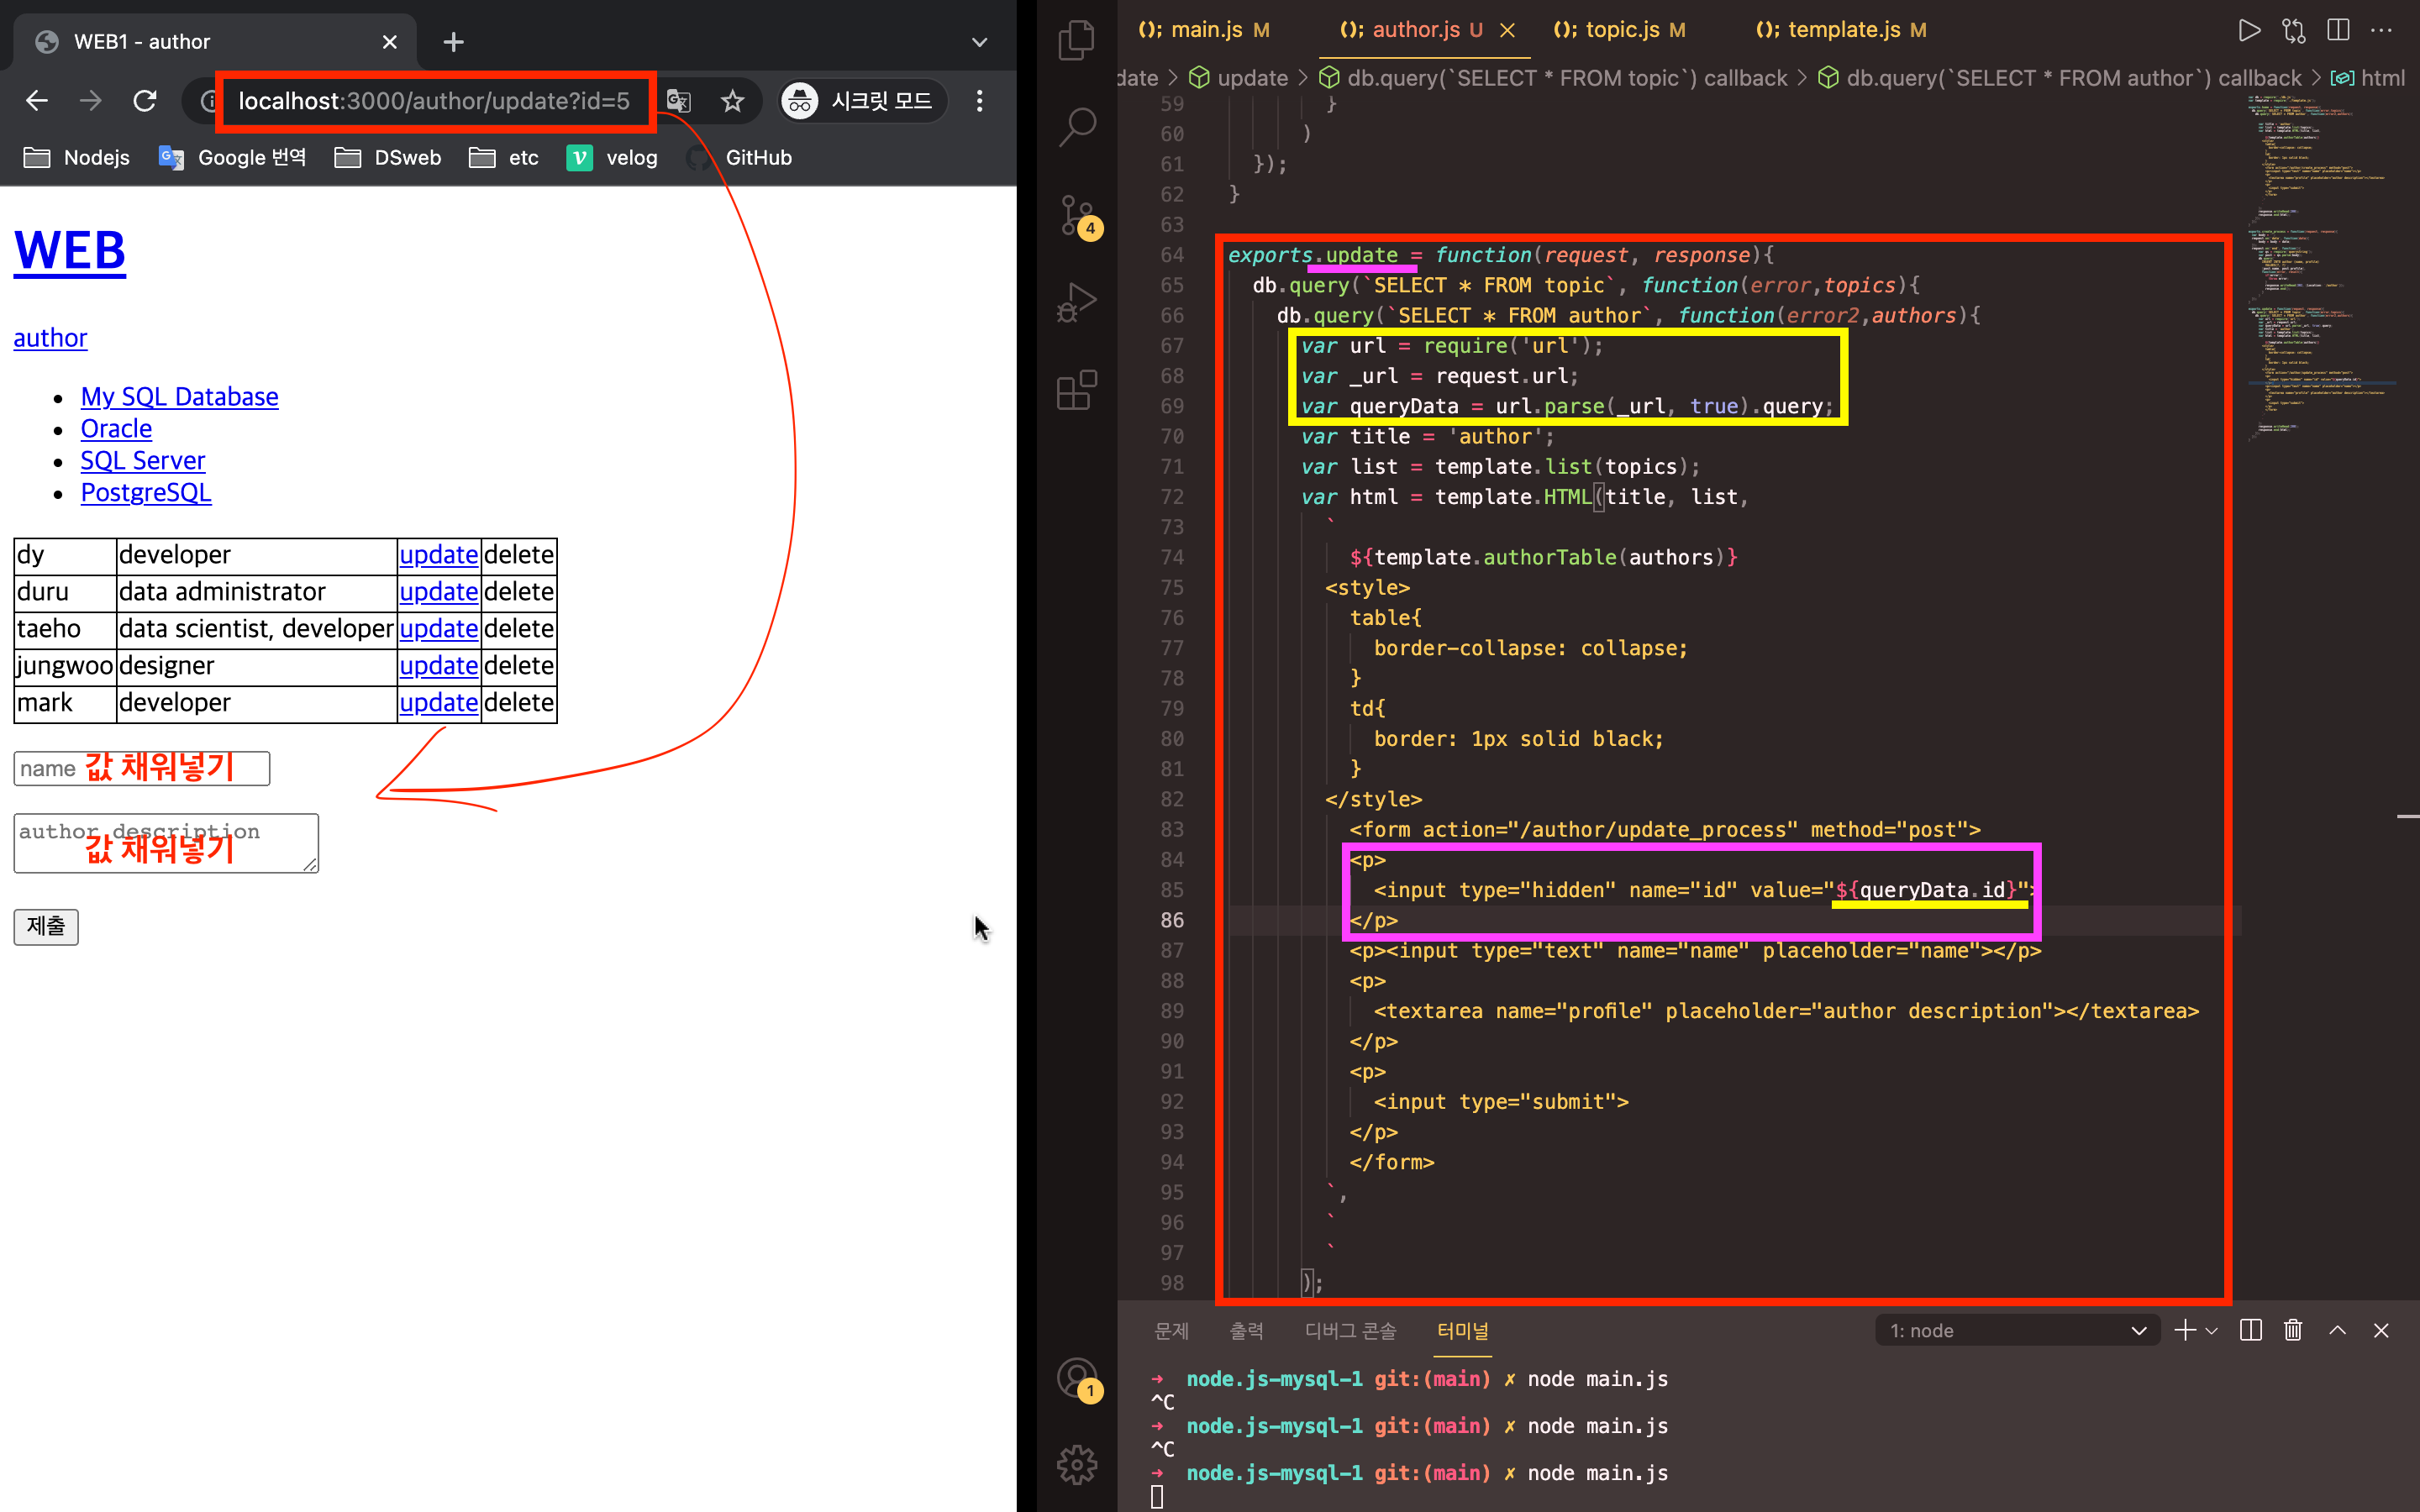Image resolution: width=2420 pixels, height=1512 pixels.
Task: Click the name text input field
Action: pos(141,768)
